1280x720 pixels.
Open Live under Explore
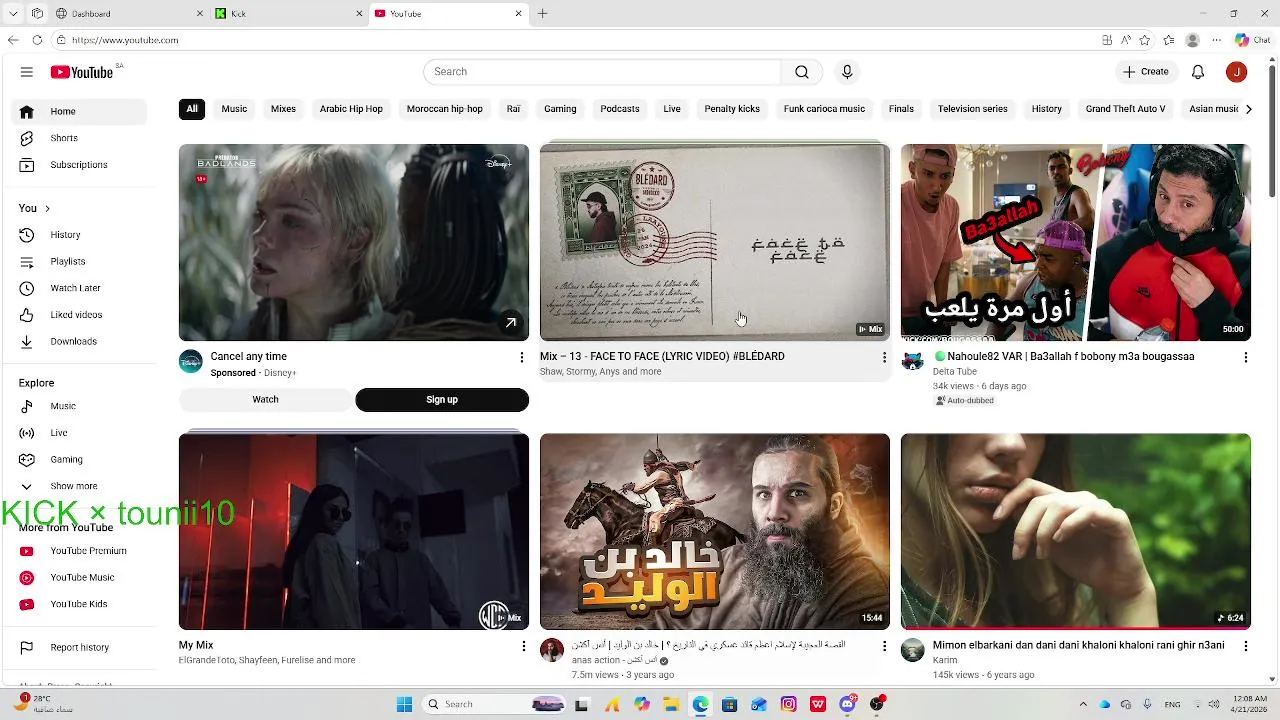click(x=80, y=433)
